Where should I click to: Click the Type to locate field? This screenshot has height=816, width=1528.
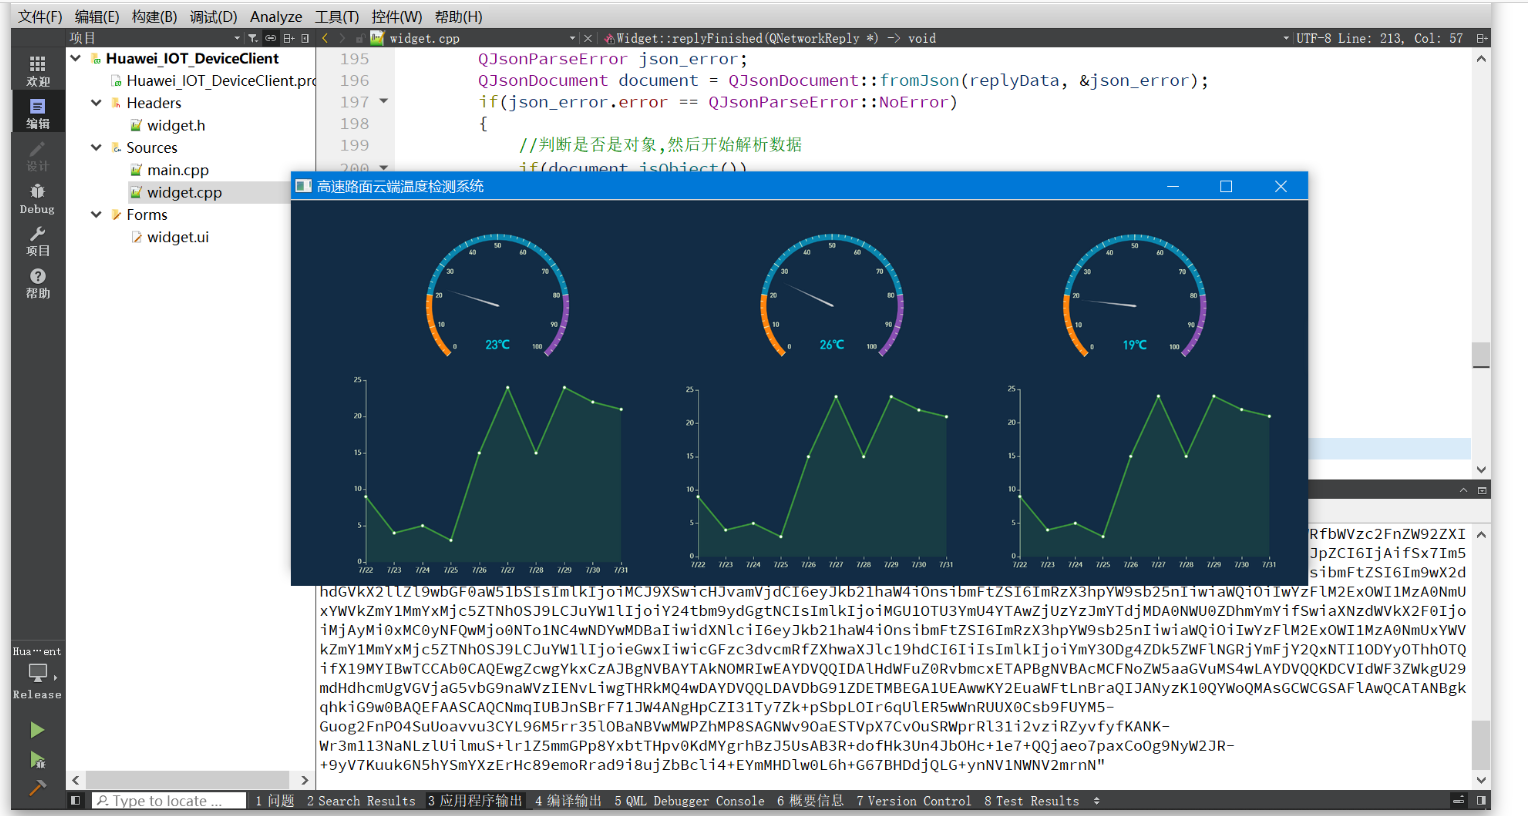pos(169,801)
